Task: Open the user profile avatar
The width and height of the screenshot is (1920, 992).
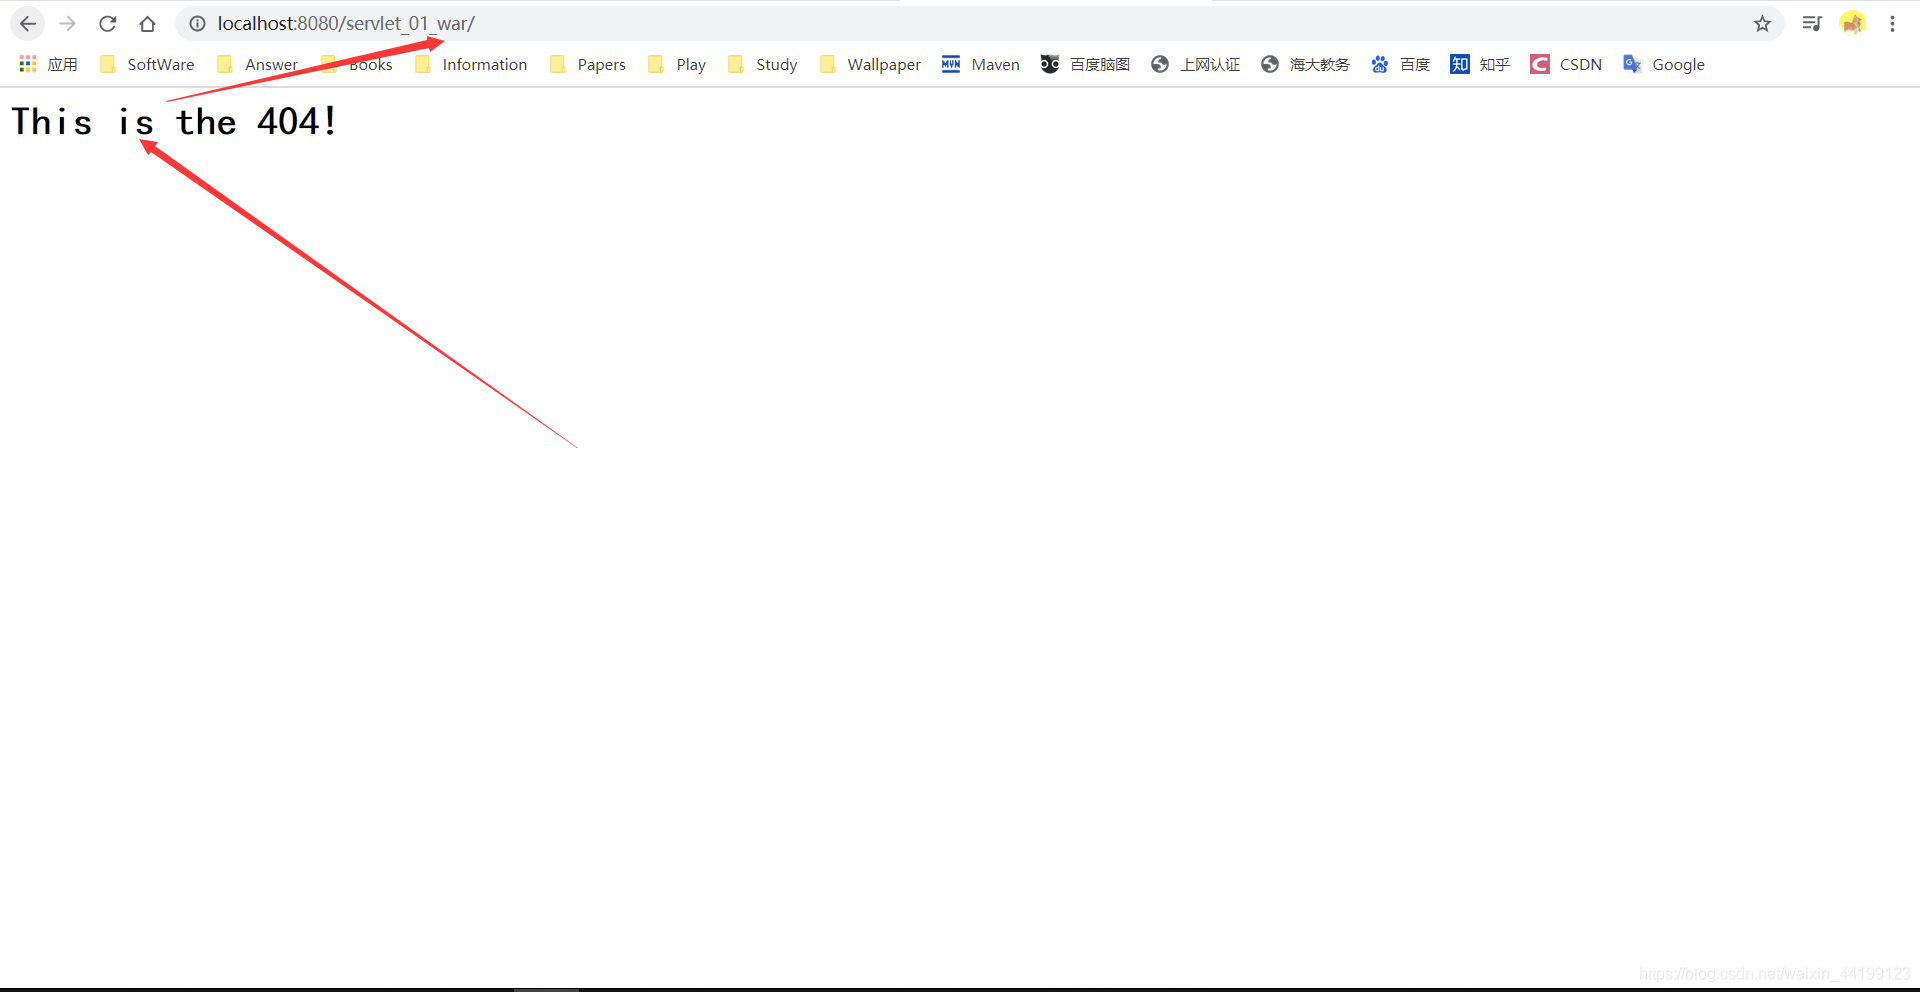Action: pyautogui.click(x=1853, y=24)
